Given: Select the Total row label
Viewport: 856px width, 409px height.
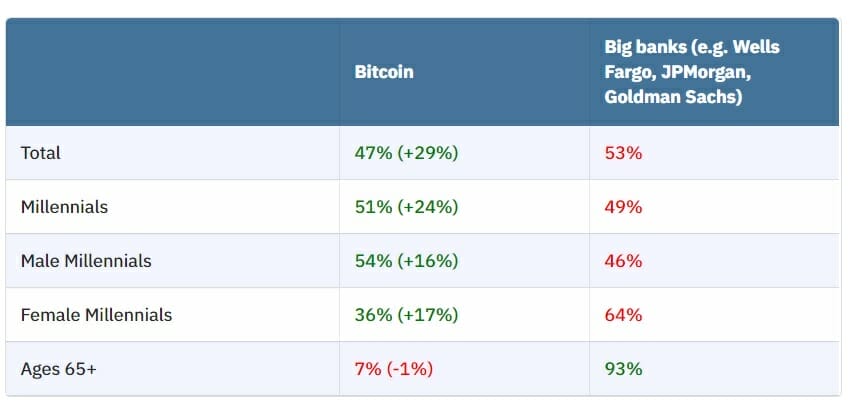Looking at the screenshot, I should point(41,153).
